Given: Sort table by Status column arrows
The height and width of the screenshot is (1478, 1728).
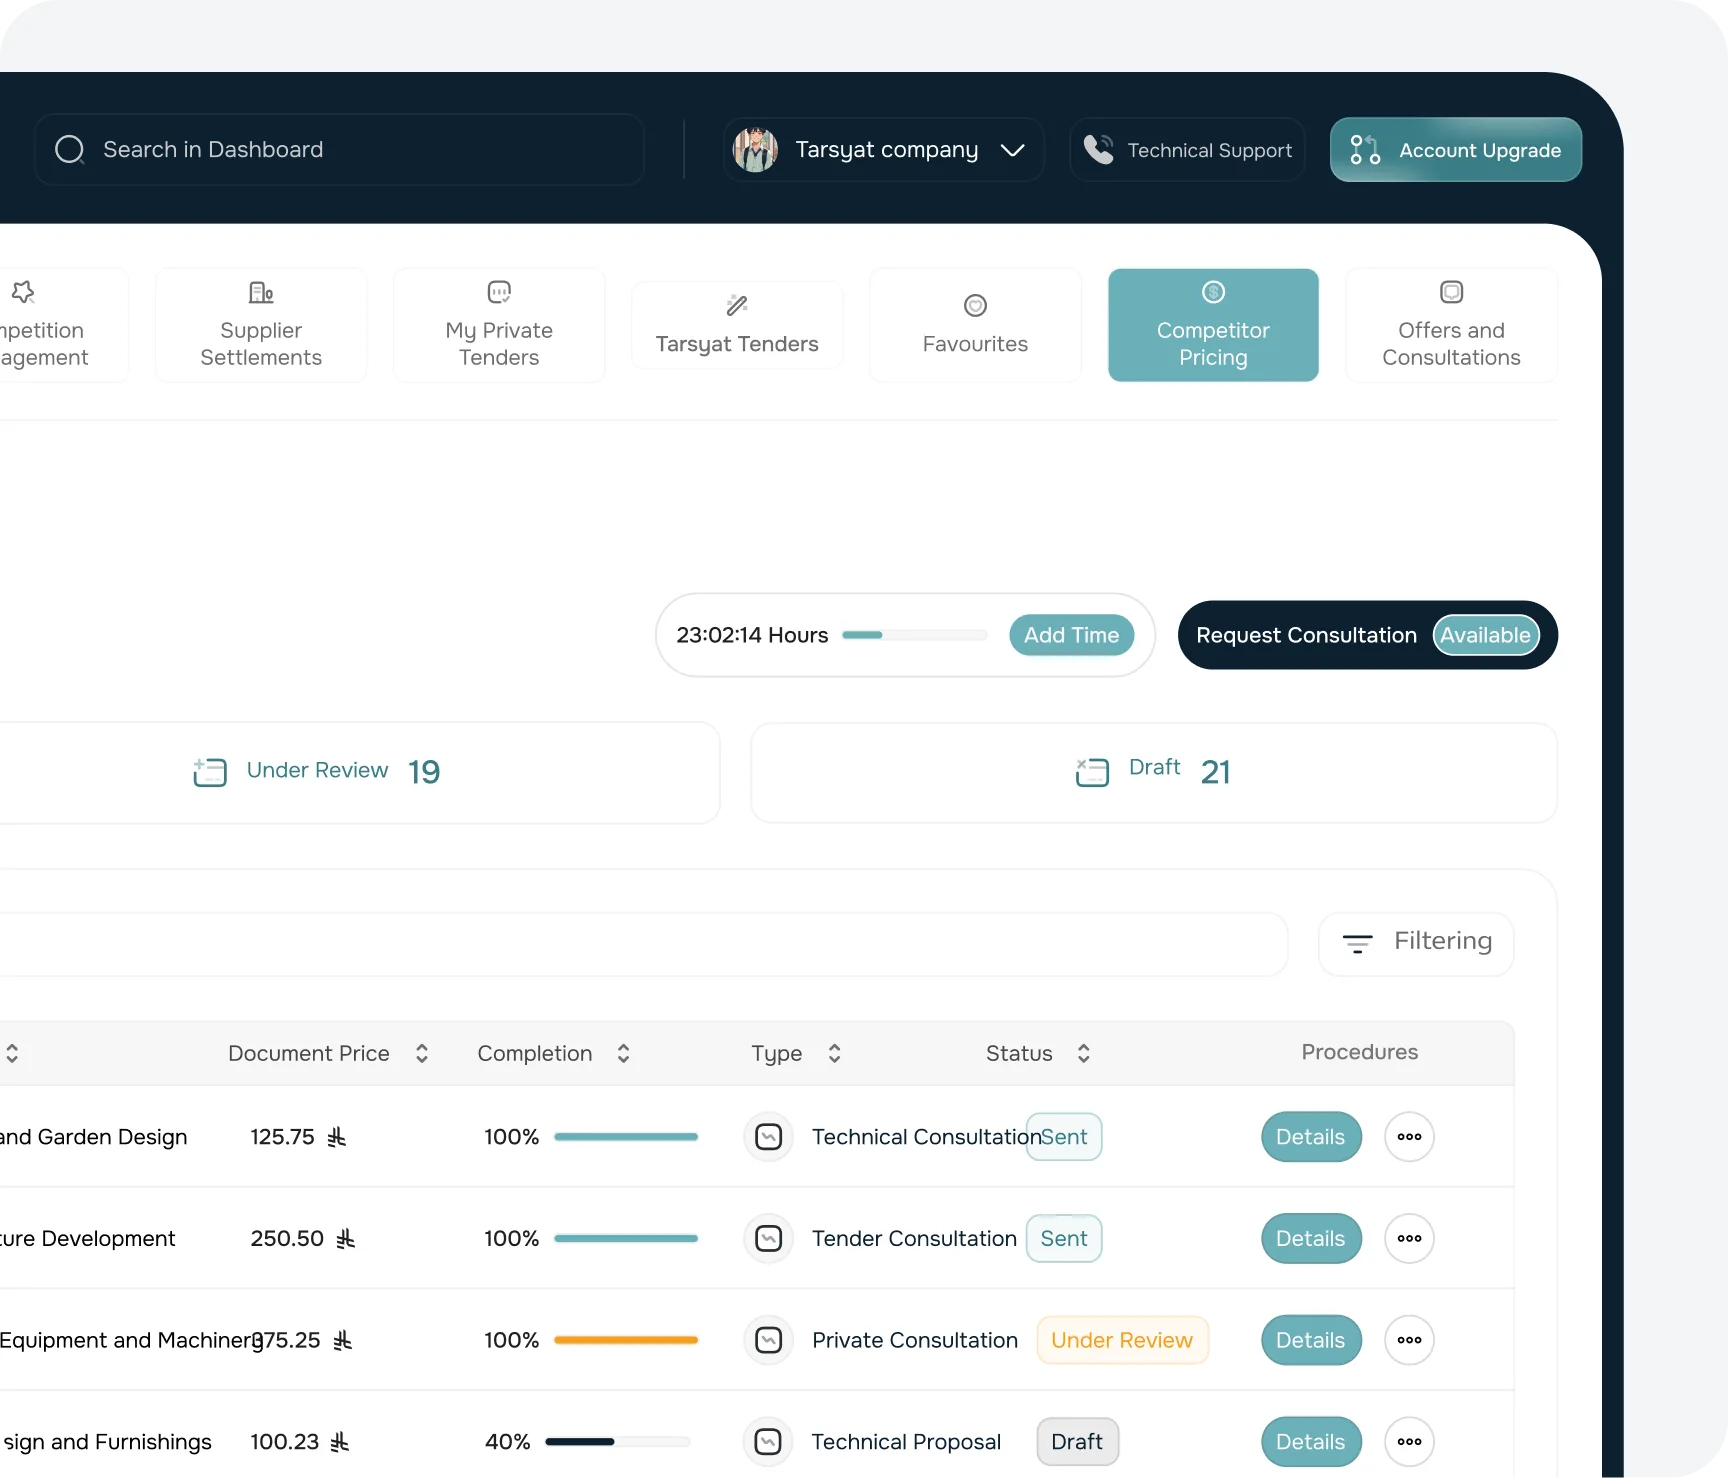Looking at the screenshot, I should tap(1083, 1053).
